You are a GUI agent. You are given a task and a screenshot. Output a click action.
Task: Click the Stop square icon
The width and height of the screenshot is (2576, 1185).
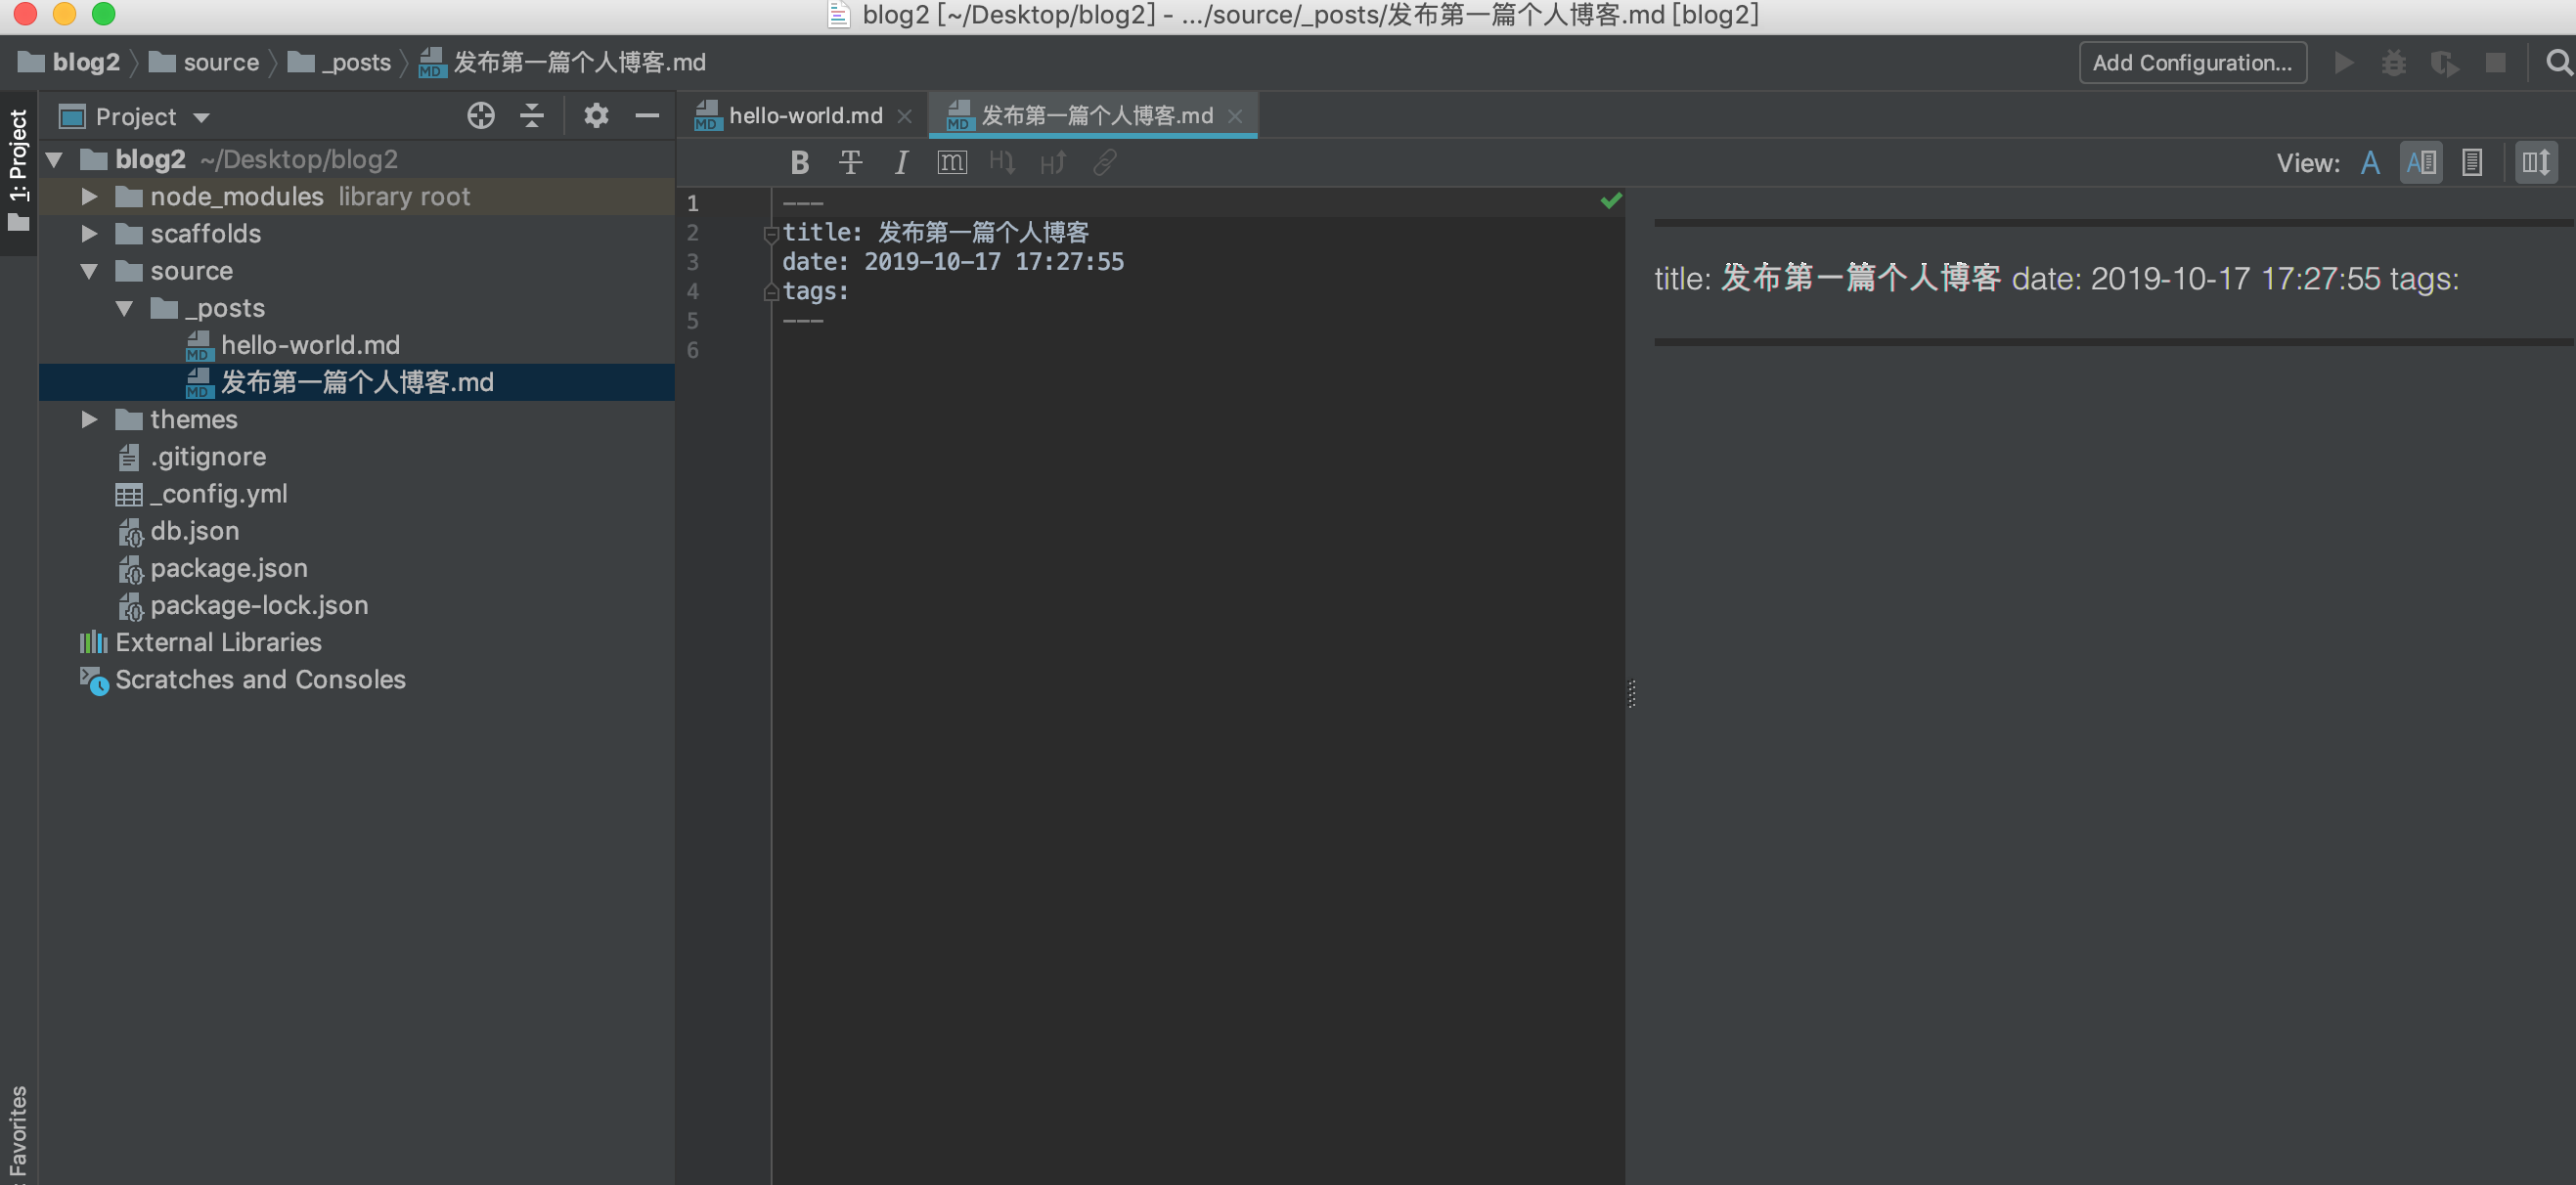[2496, 63]
